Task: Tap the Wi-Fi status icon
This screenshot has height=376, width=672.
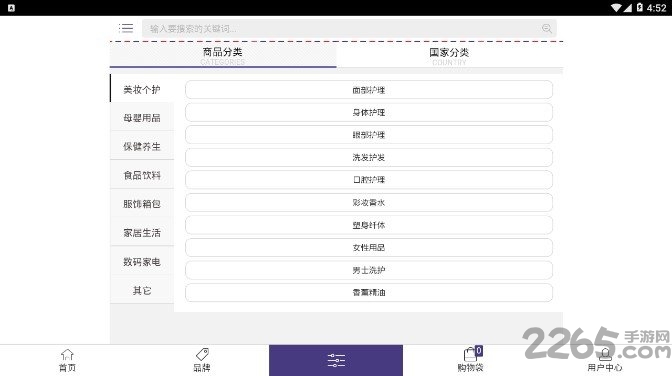Action: [616, 8]
